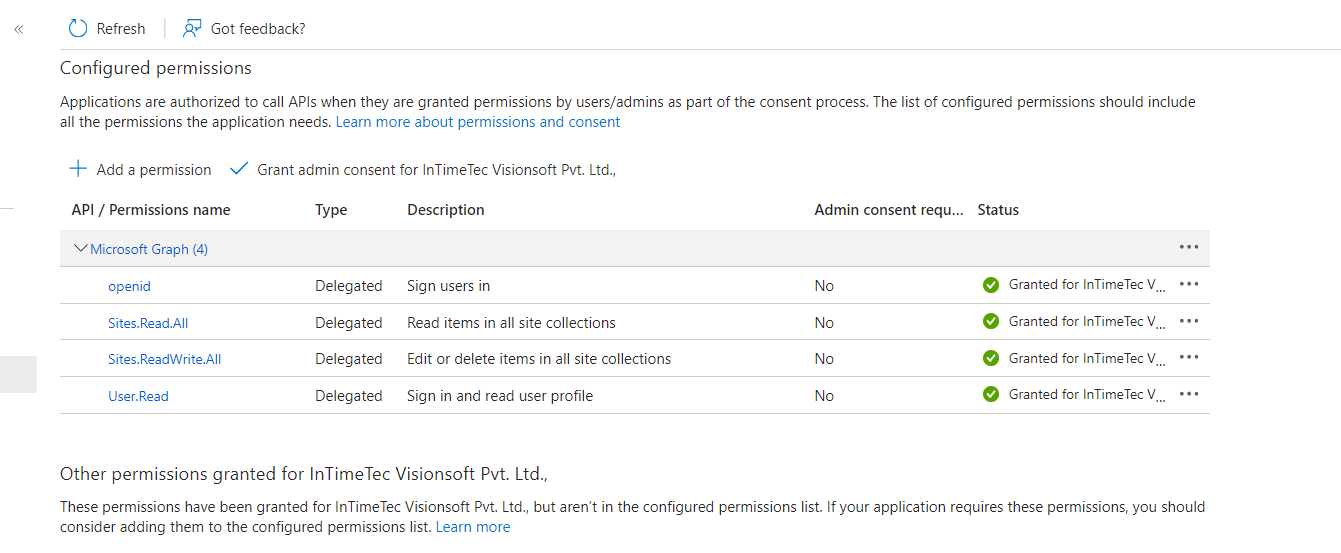Click the Learn more link under Other permissions
The height and width of the screenshot is (553, 1341).
pos(473,527)
